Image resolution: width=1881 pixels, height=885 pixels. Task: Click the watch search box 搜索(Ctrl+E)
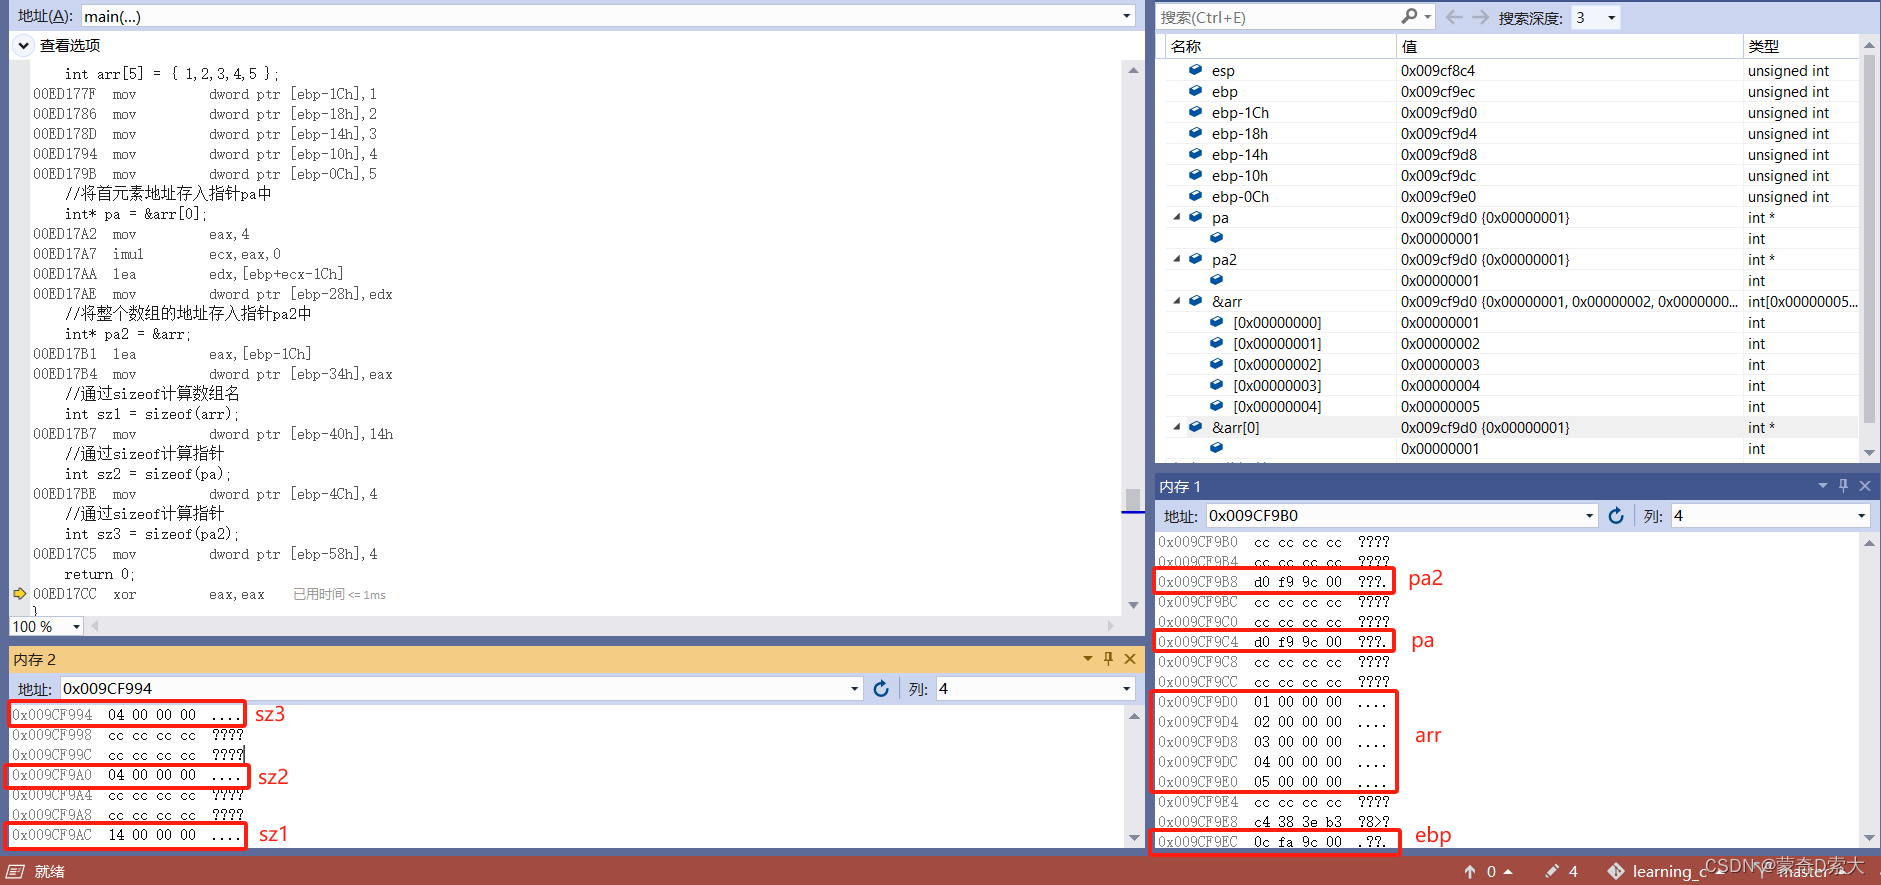[x=1278, y=17]
